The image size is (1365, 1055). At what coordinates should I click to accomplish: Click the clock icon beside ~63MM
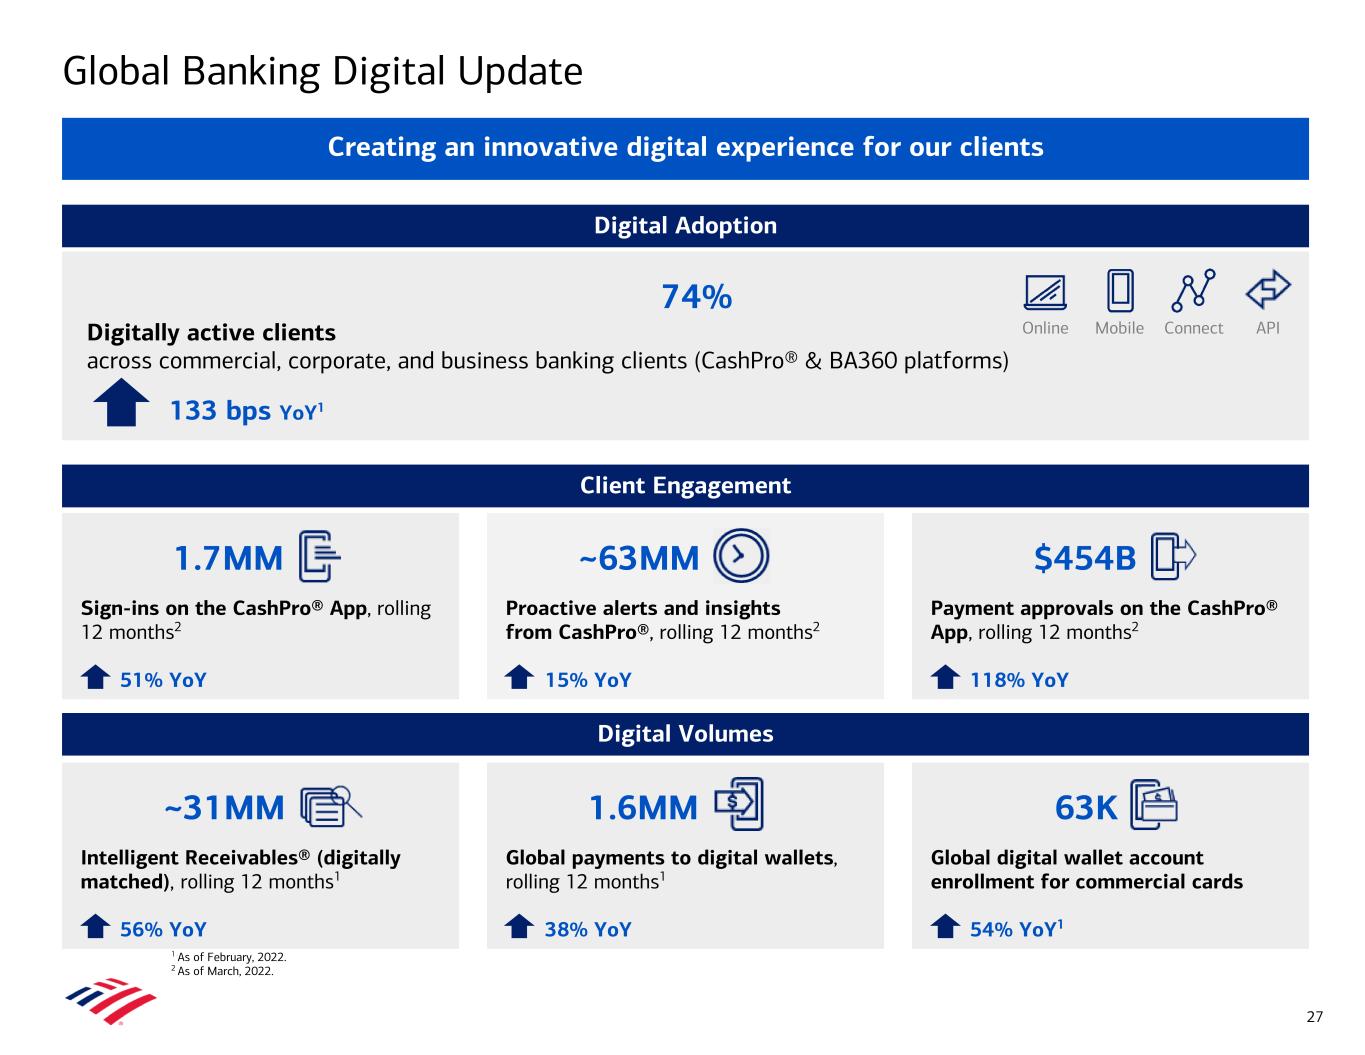click(x=741, y=556)
